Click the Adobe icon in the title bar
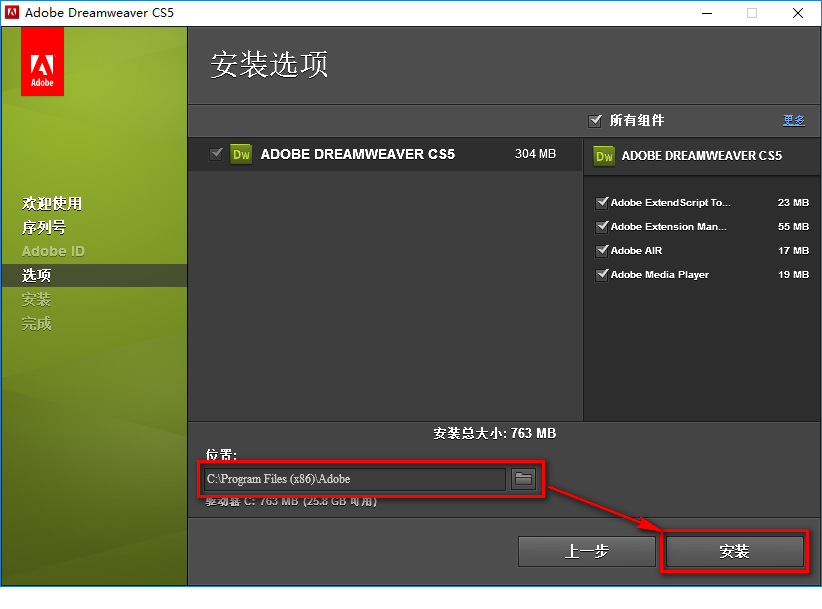Screen dimensions: 822x609 (14, 14)
